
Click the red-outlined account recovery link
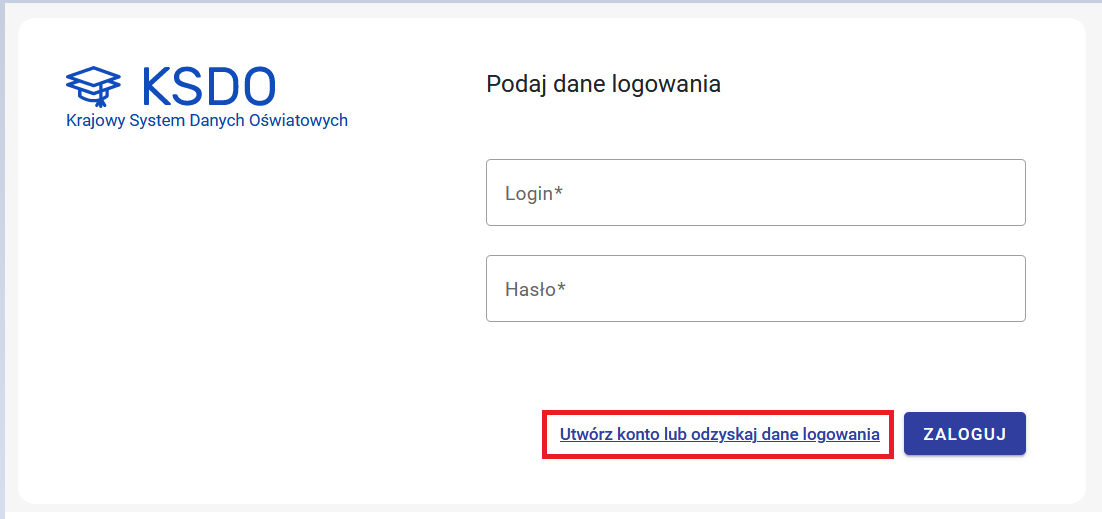pyautogui.click(x=719, y=435)
